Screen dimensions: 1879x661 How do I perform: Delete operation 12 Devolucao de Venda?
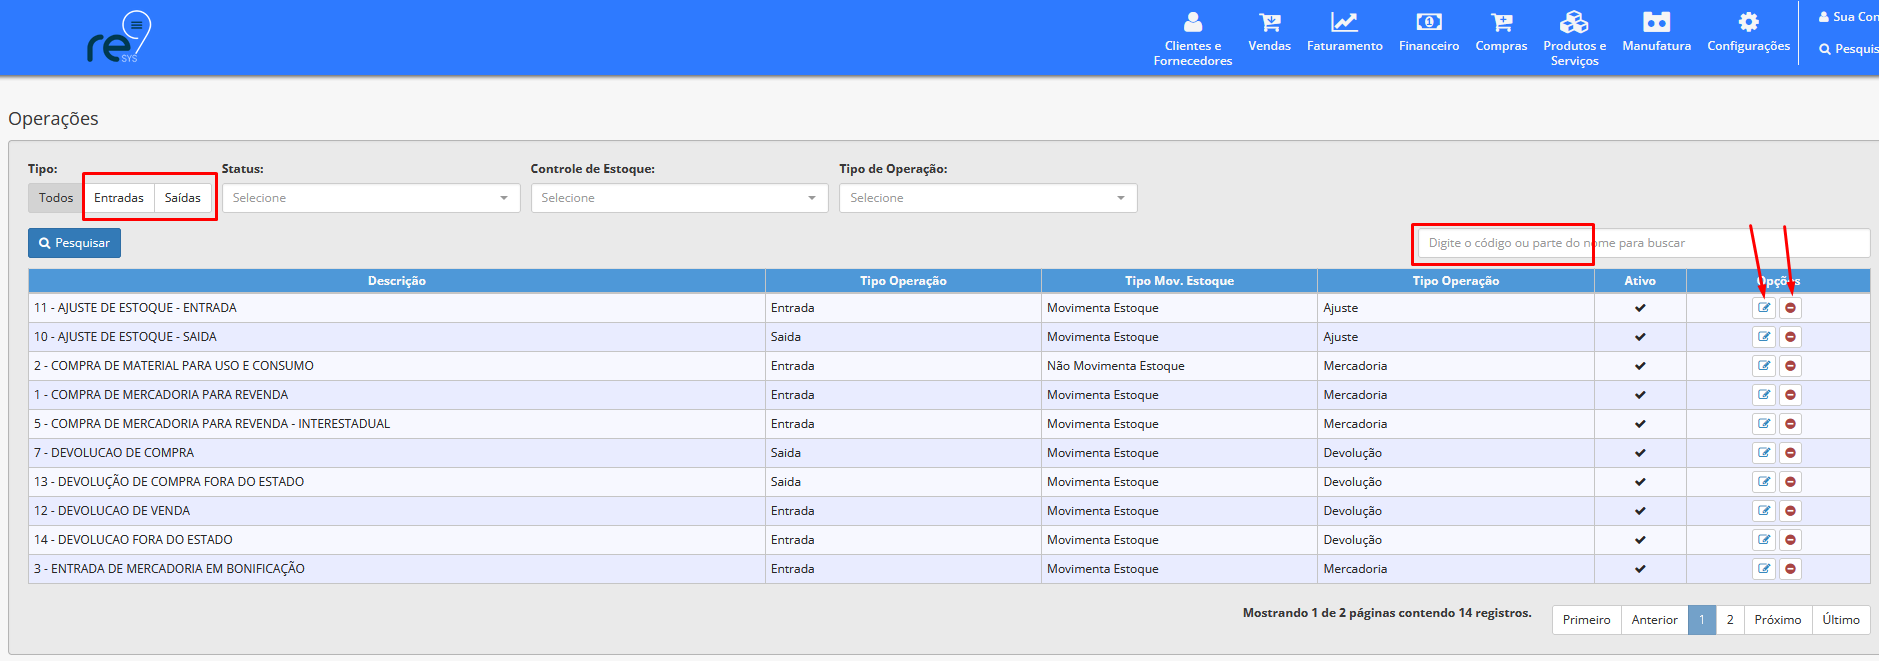[1790, 511]
